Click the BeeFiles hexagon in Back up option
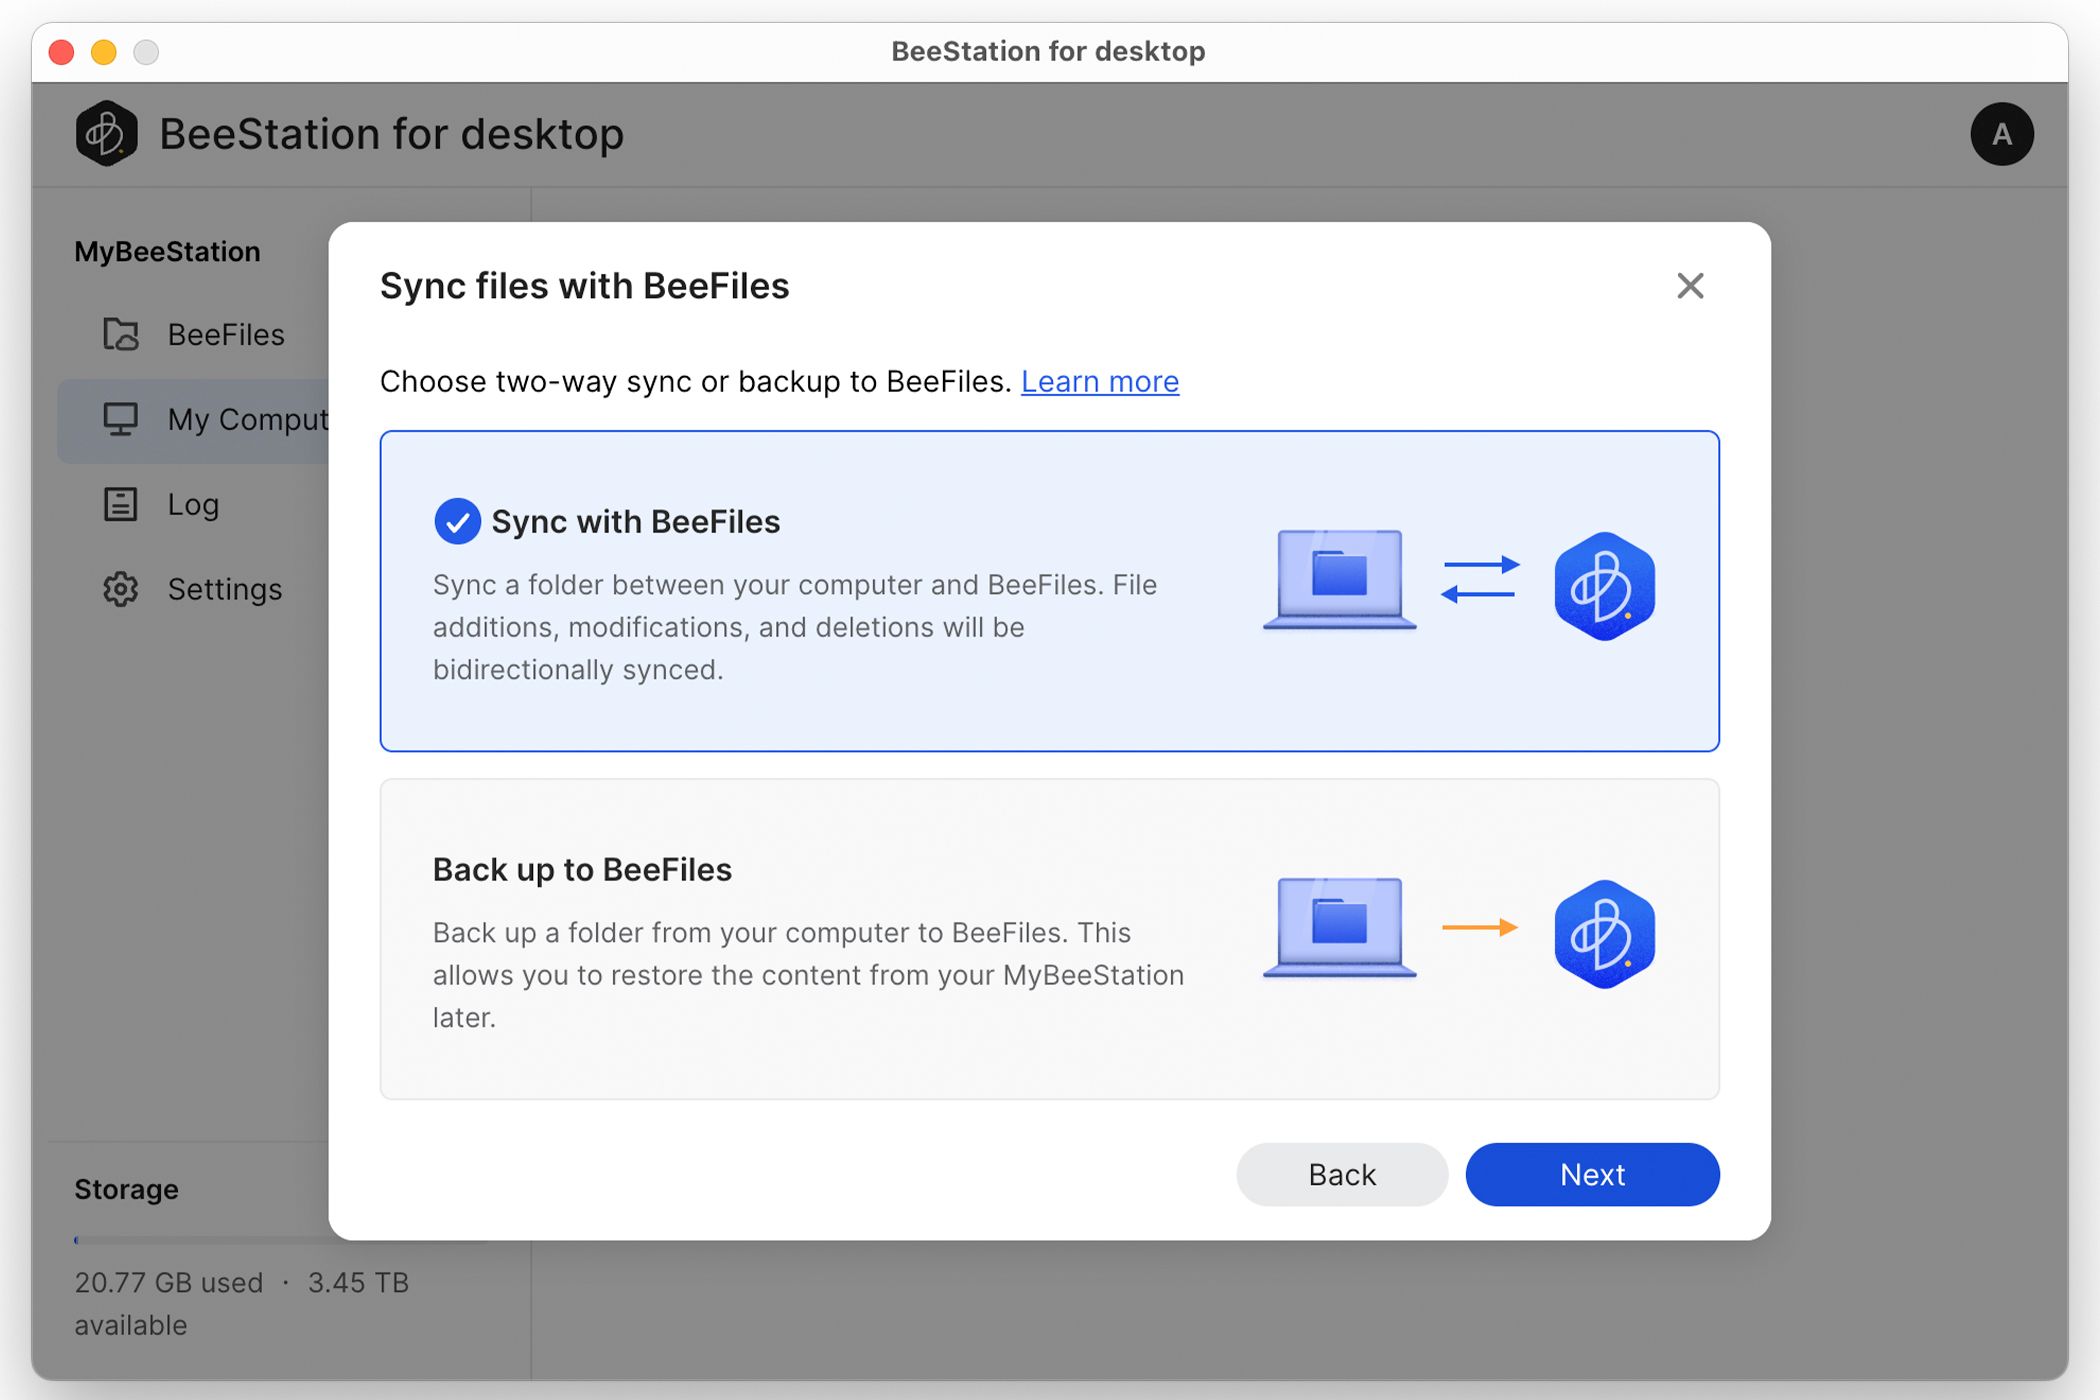 click(x=1604, y=934)
